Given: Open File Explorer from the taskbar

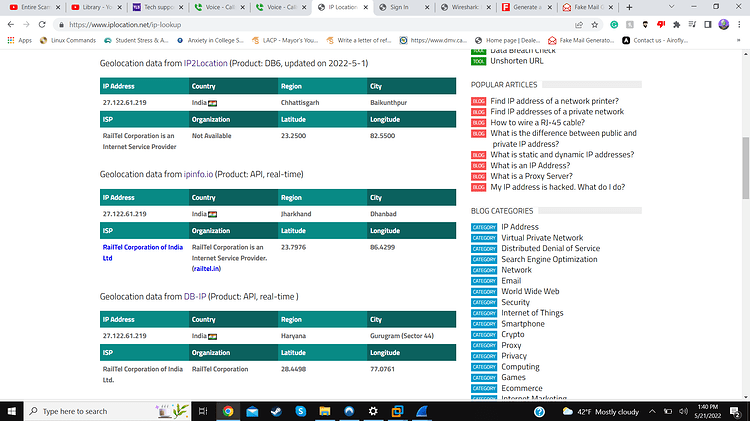Looking at the screenshot, I should 325,411.
